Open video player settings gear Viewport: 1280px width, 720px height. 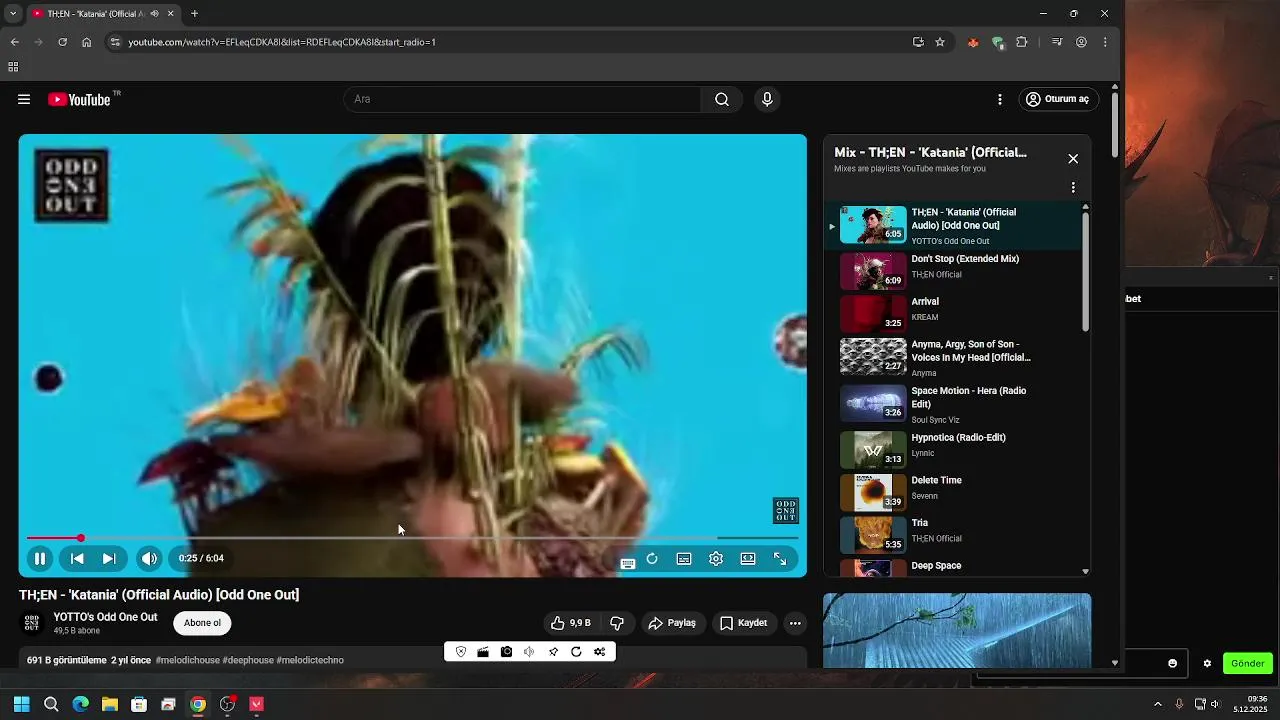pos(716,559)
